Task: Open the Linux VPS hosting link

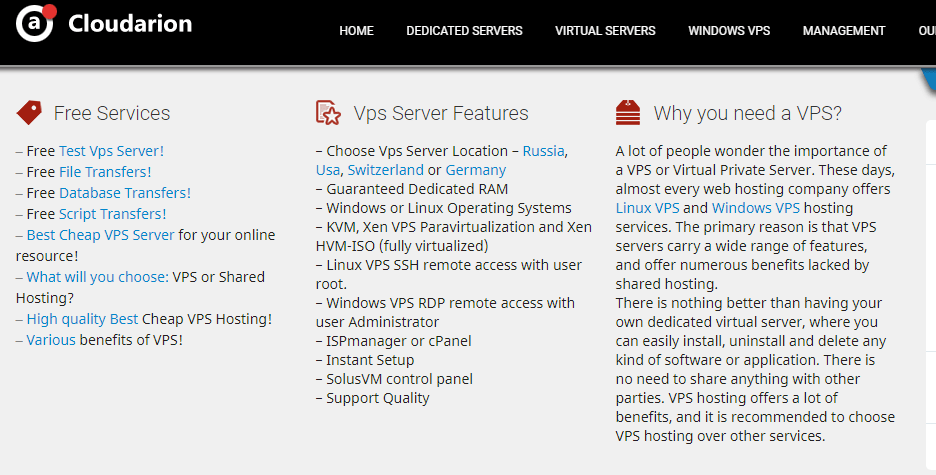Action: pyautogui.click(x=648, y=208)
